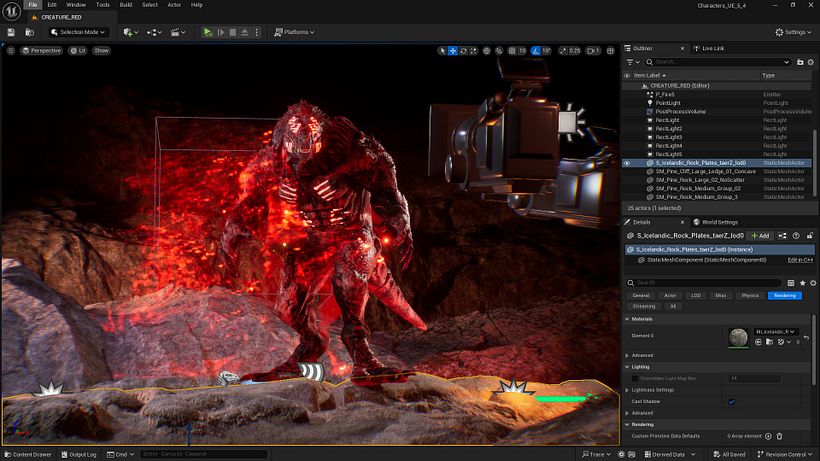Screen dimensions: 820x461
Task: Click the viewport layout maximize icon
Action: (610, 51)
